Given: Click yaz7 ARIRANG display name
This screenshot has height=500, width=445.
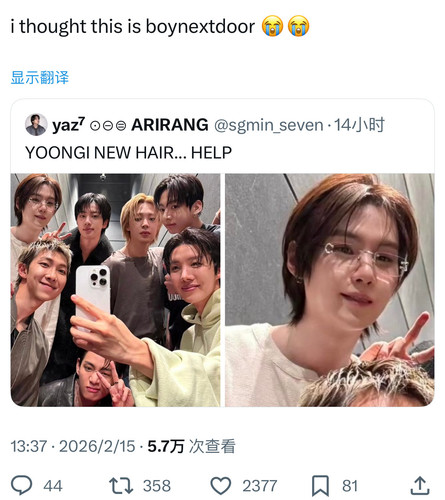Looking at the screenshot, I should [x=130, y=125].
